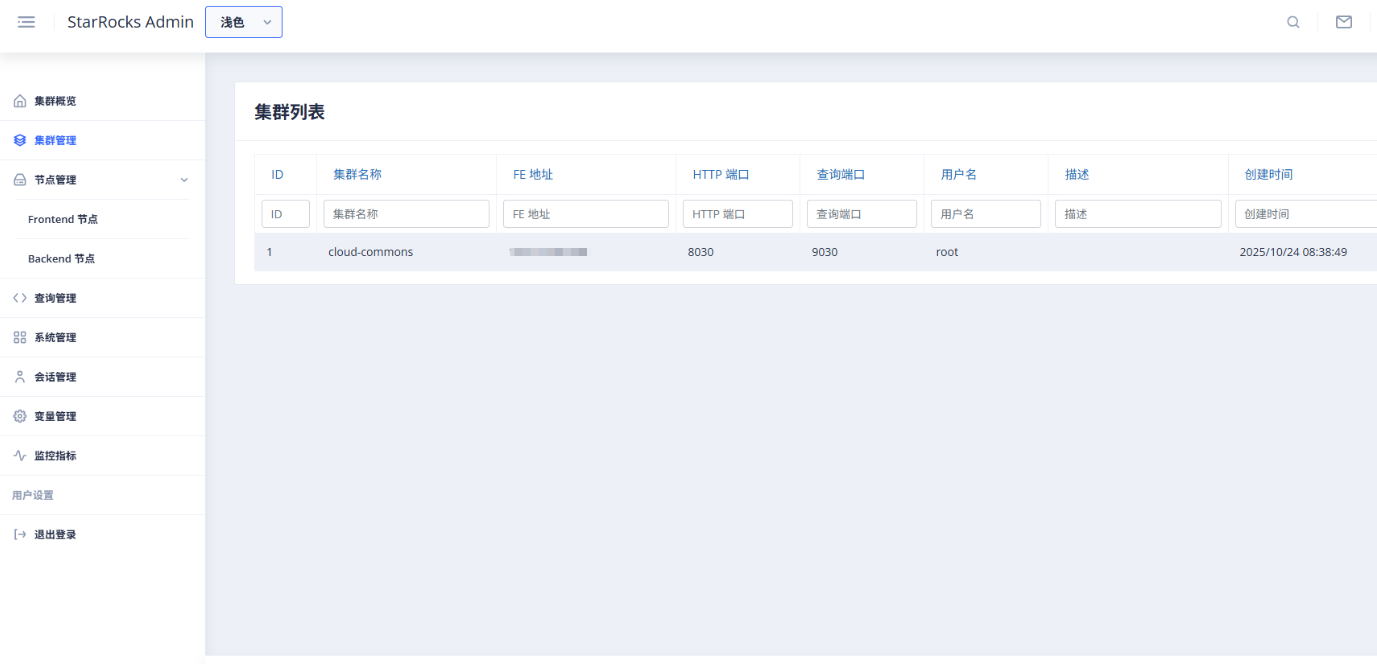Open the Frontend 节点 menu item
1377x664 pixels.
point(63,219)
